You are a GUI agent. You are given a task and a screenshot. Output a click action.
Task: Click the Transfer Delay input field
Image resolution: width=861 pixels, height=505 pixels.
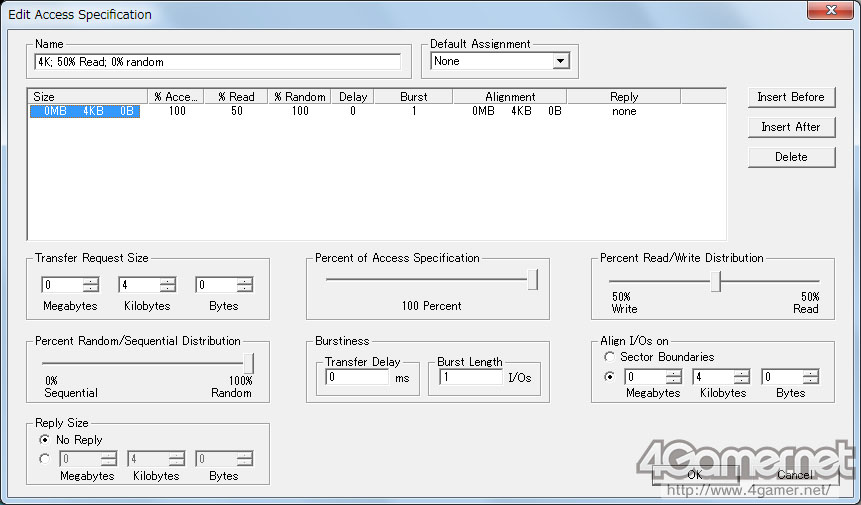(x=357, y=378)
